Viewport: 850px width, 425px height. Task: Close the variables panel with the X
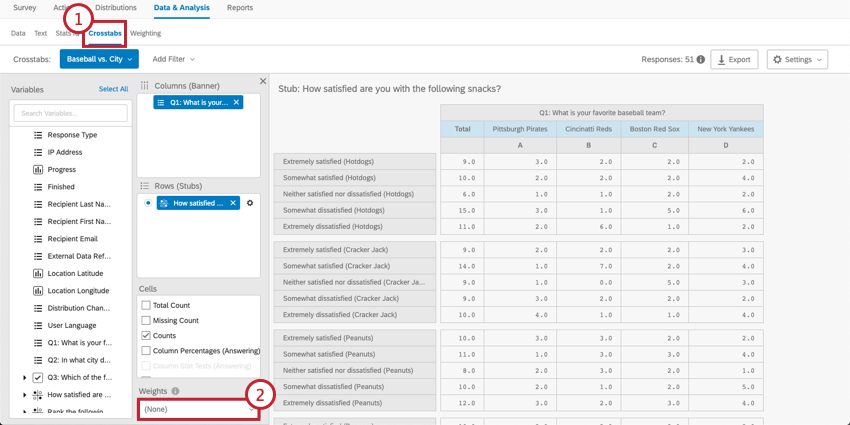[263, 81]
